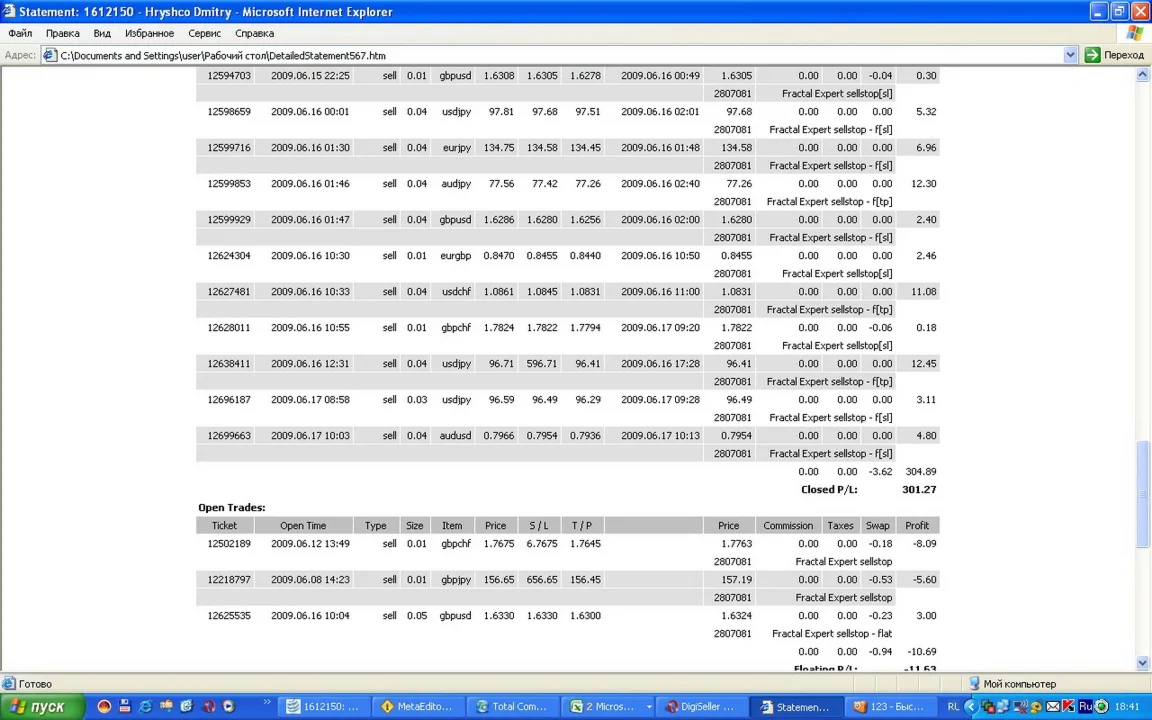1152x720 pixels.
Task: Click the Statement taskbar button
Action: coord(796,707)
